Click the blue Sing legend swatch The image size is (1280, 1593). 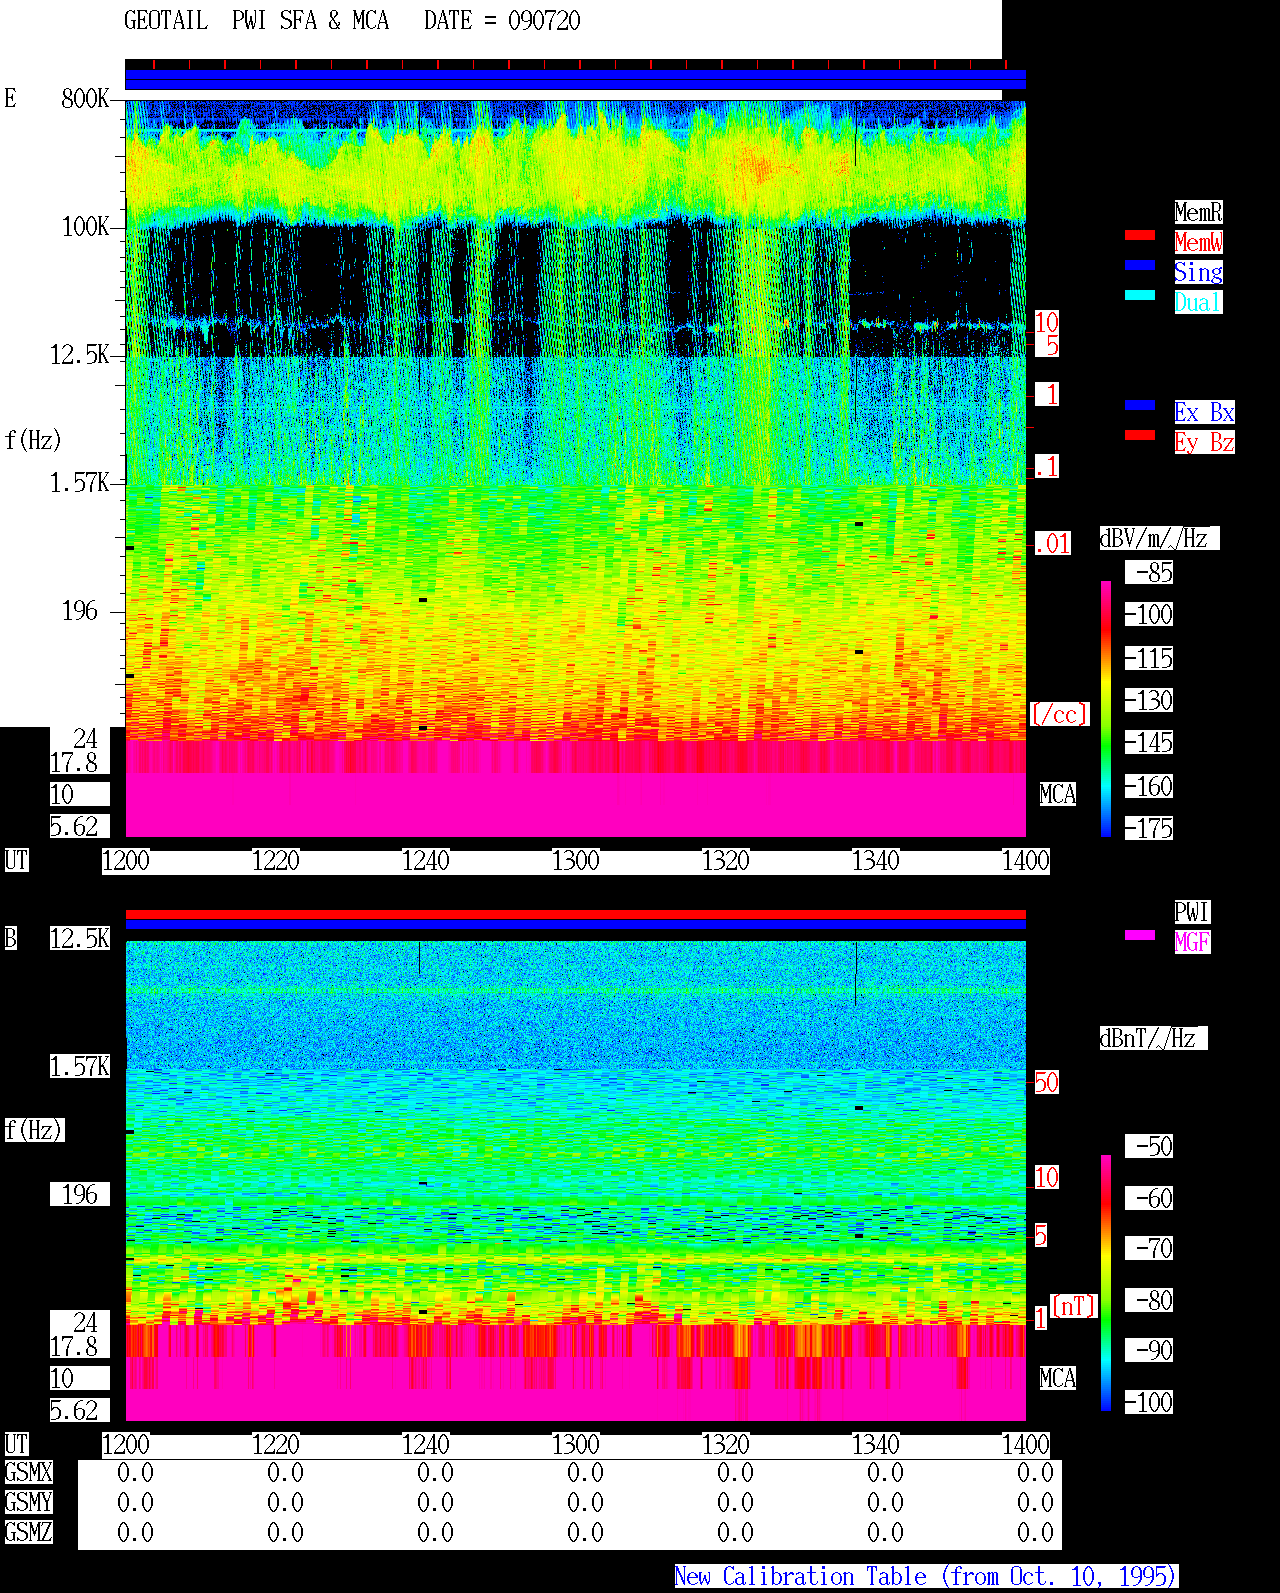pyautogui.click(x=1140, y=265)
